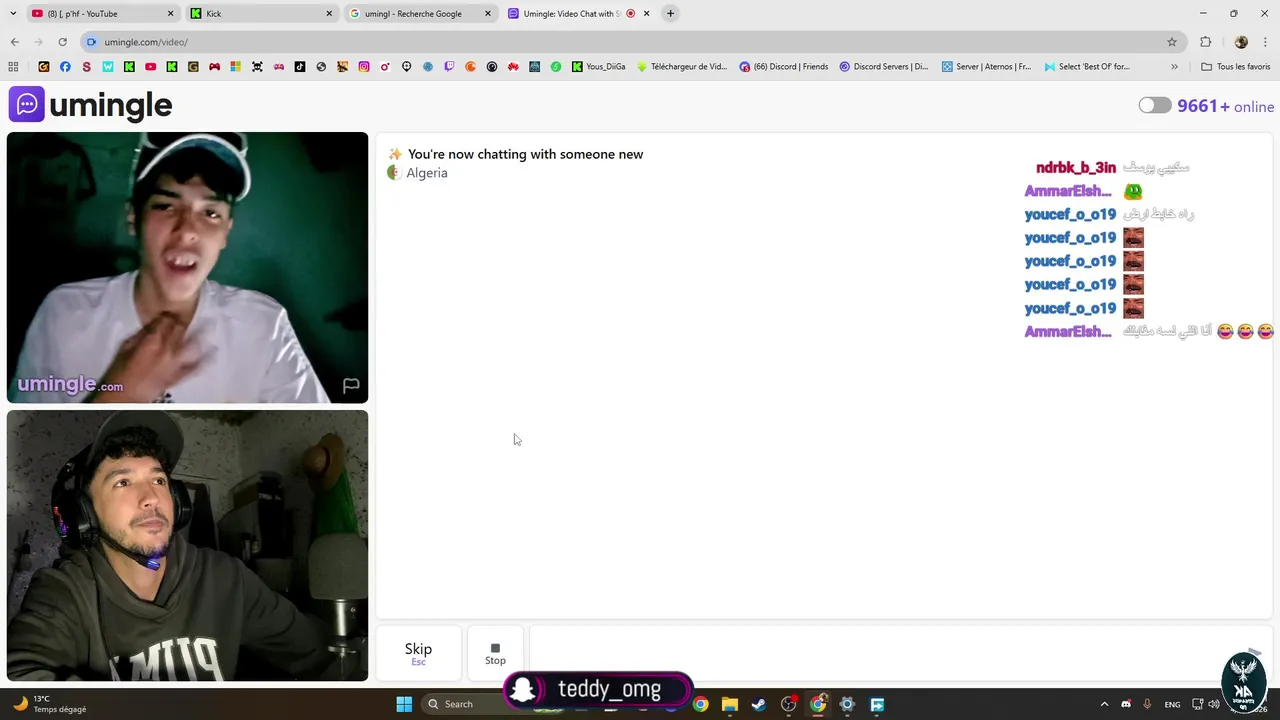Open the Facebook bookmark

click(65, 67)
